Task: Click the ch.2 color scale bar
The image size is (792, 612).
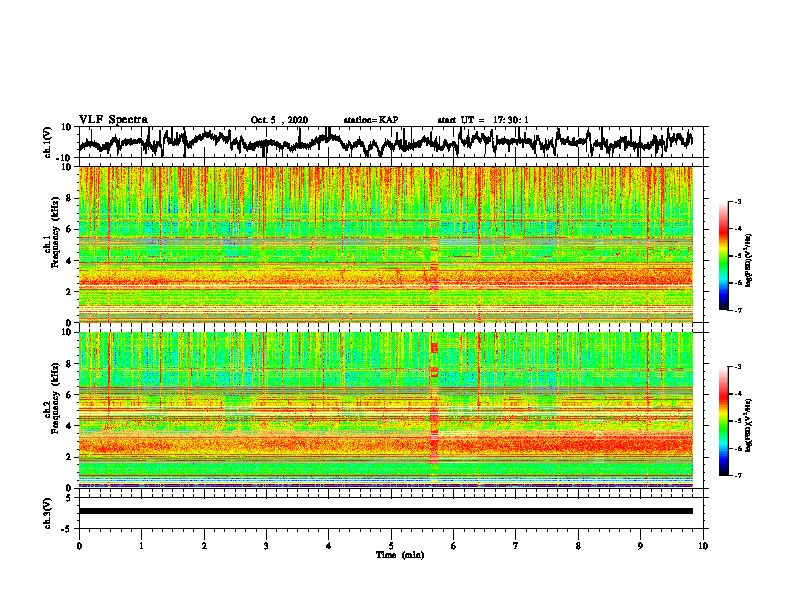Action: click(x=723, y=421)
